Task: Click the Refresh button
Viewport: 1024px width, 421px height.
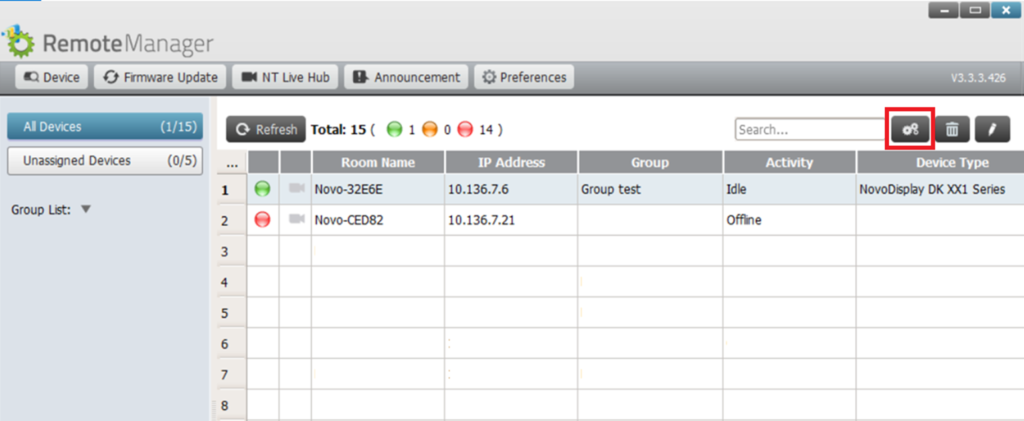Action: [x=266, y=129]
